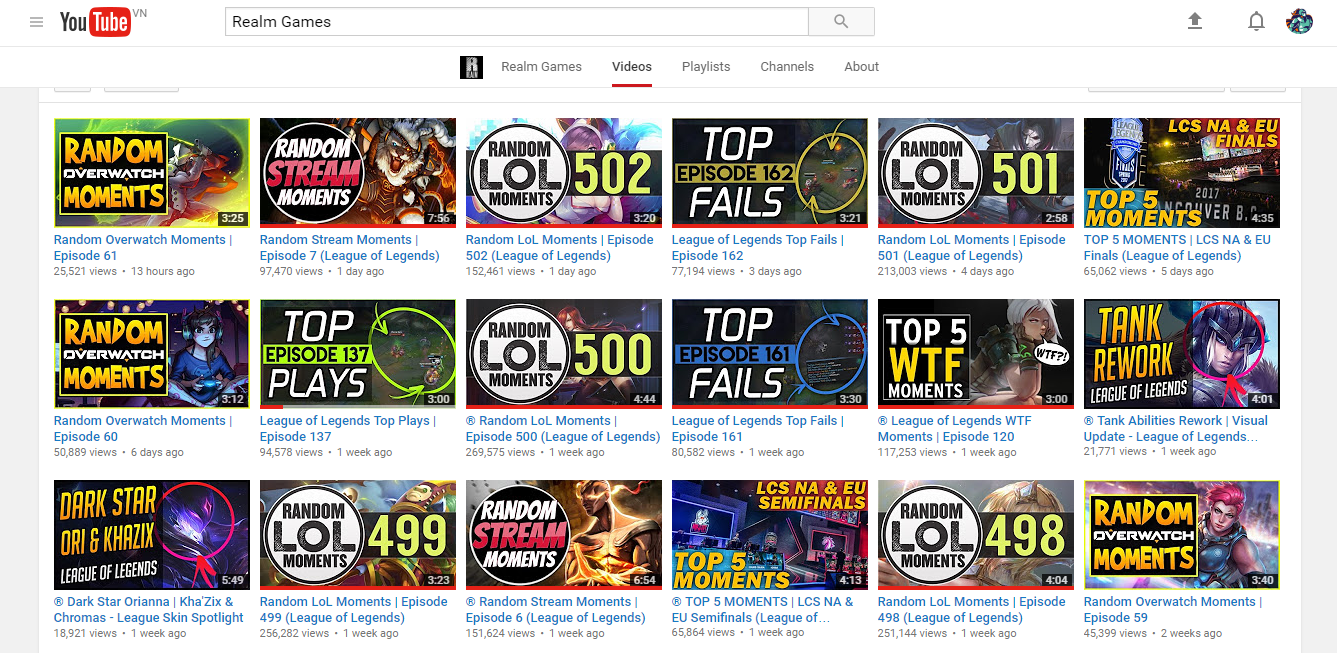Image resolution: width=1341 pixels, height=655 pixels.
Task: Open the Channels tab
Action: 787,67
